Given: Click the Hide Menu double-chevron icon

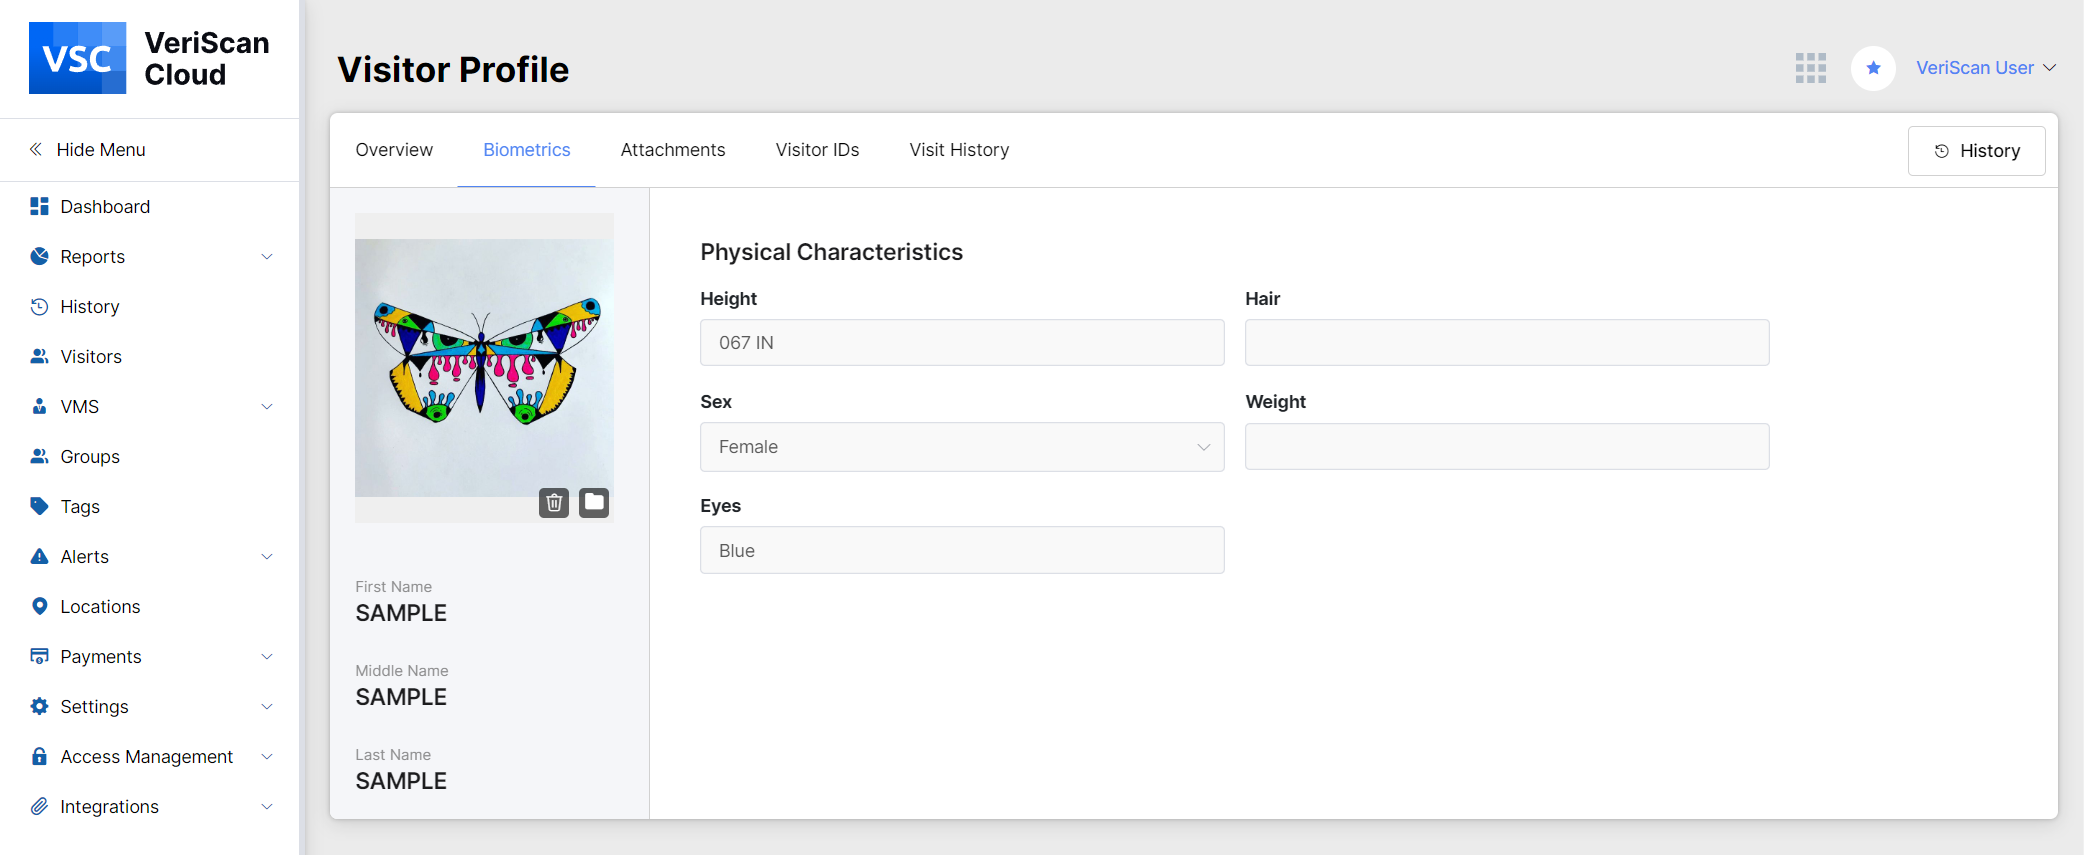Looking at the screenshot, I should 36,149.
